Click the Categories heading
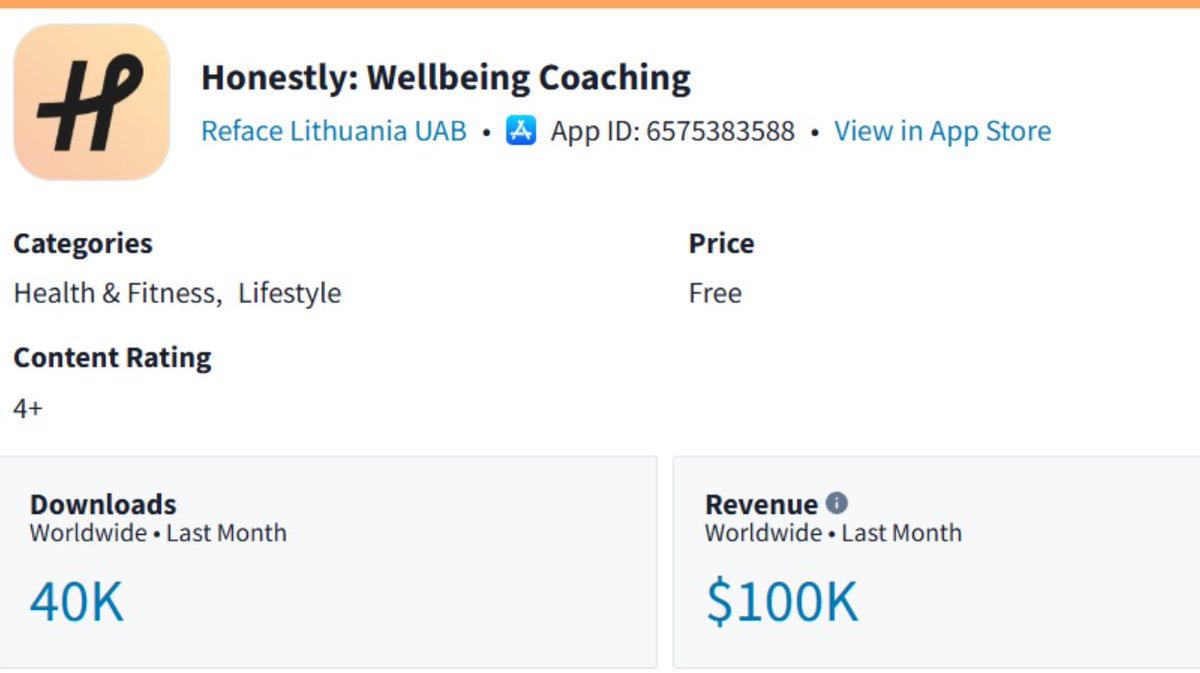The image size is (1200, 673). coord(83,244)
